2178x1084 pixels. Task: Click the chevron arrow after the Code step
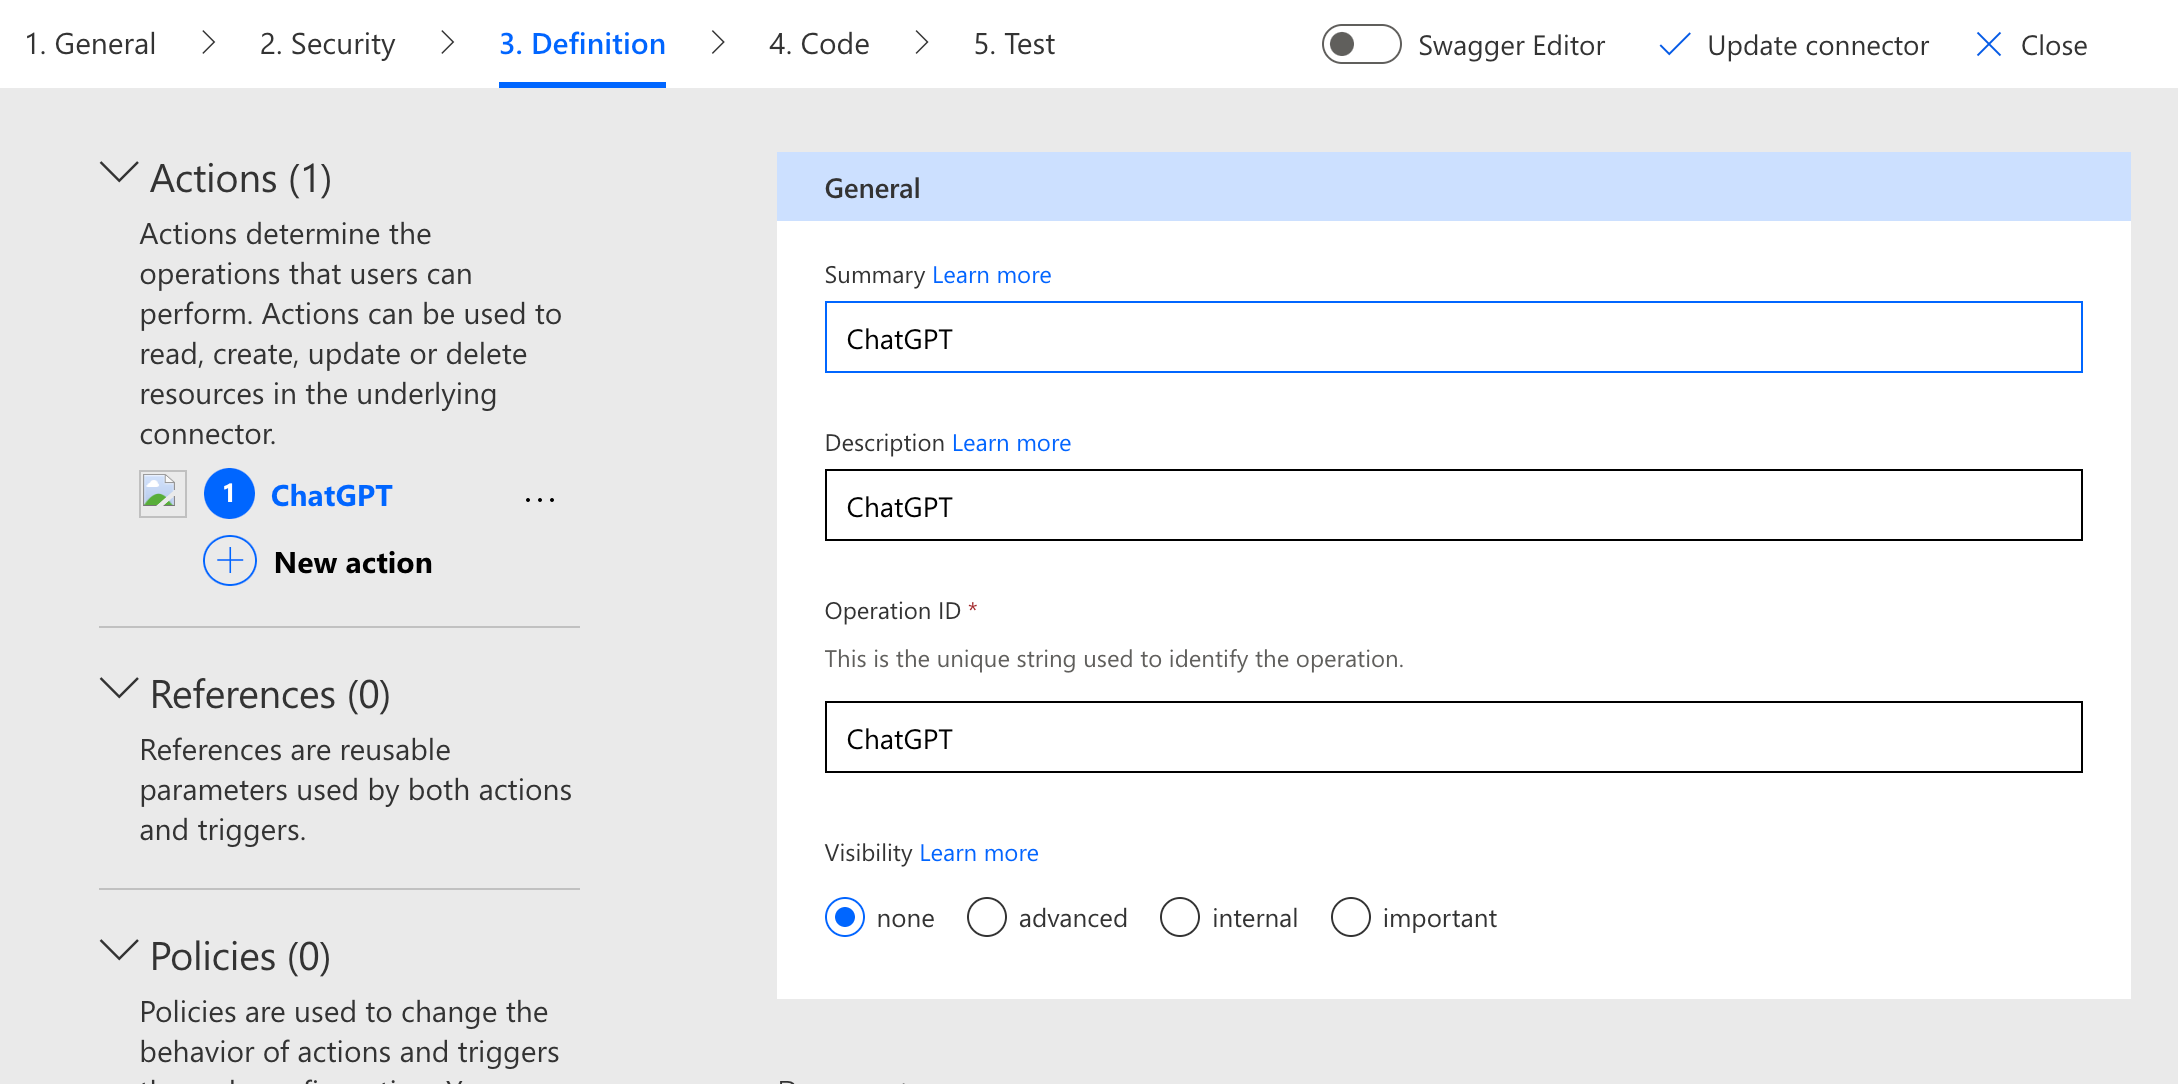(921, 43)
